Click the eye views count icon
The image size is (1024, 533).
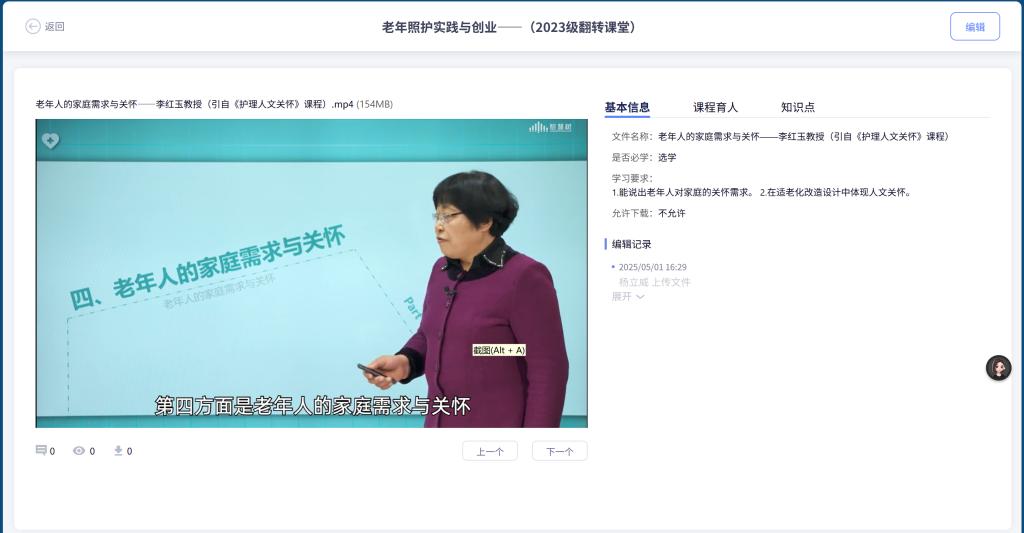(79, 451)
